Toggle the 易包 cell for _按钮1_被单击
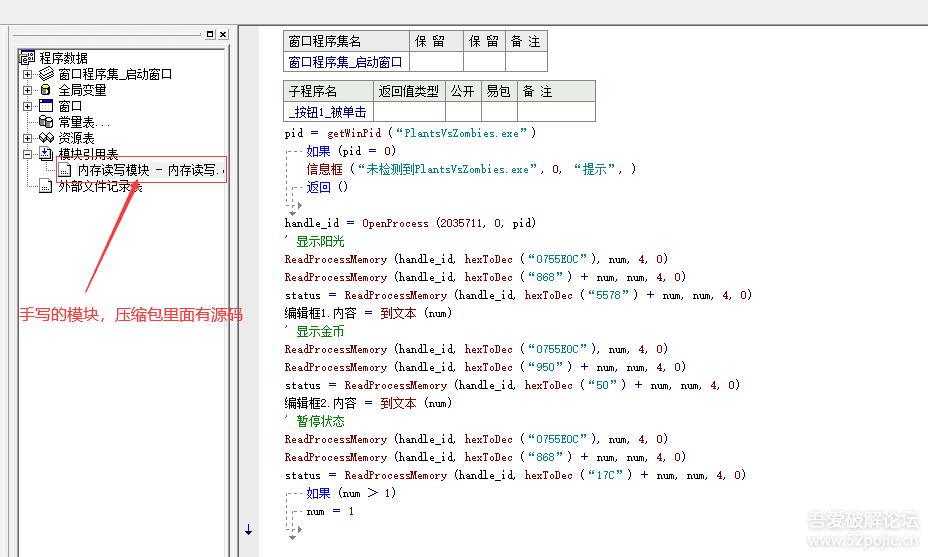The image size is (928, 557). (x=500, y=111)
